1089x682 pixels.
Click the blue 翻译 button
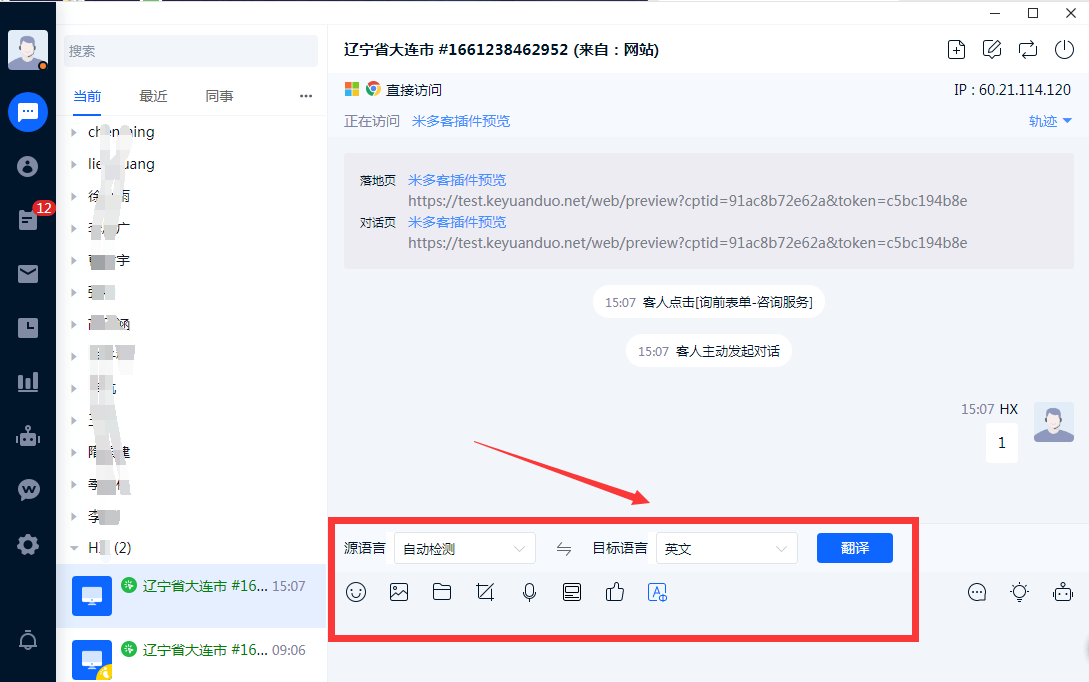tap(854, 548)
